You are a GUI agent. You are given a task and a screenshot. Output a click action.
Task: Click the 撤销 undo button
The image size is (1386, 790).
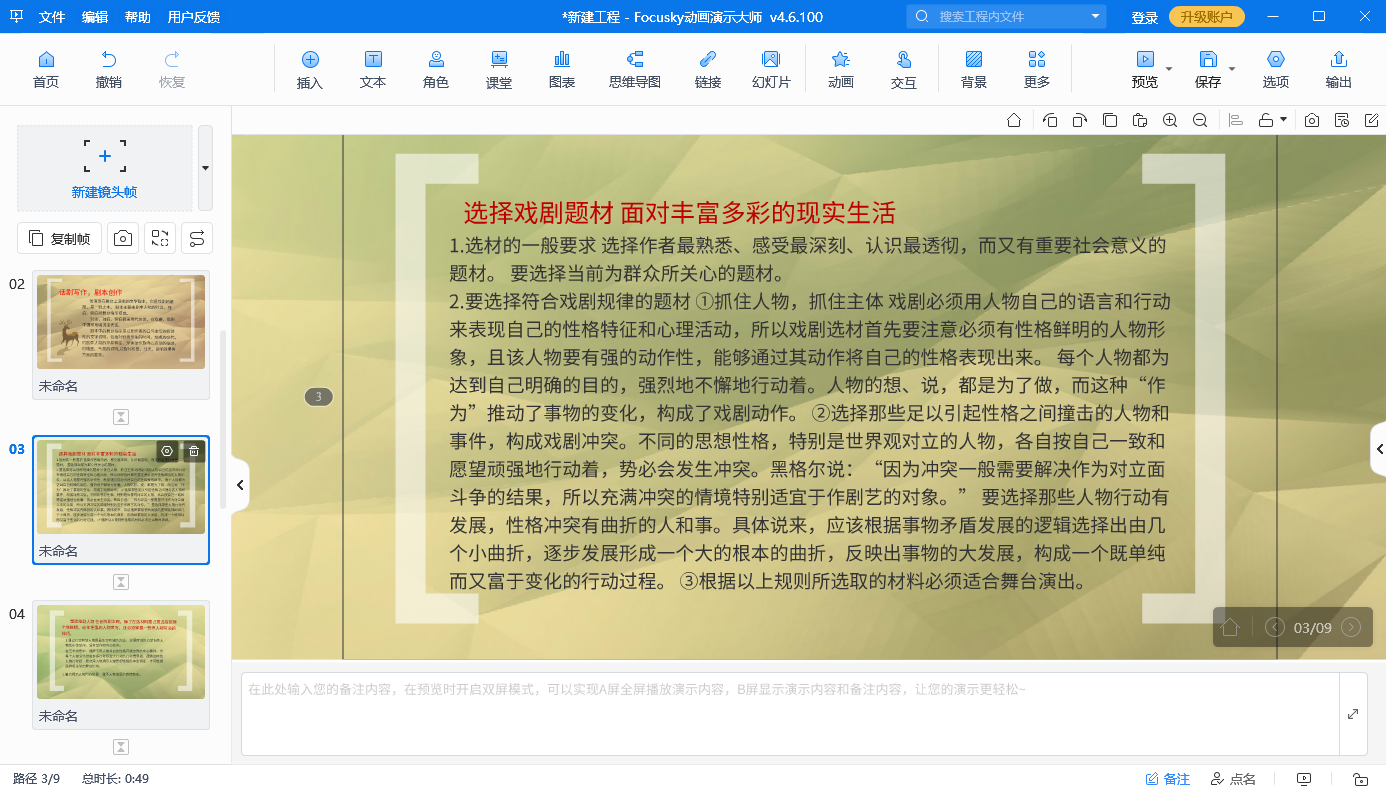click(109, 69)
